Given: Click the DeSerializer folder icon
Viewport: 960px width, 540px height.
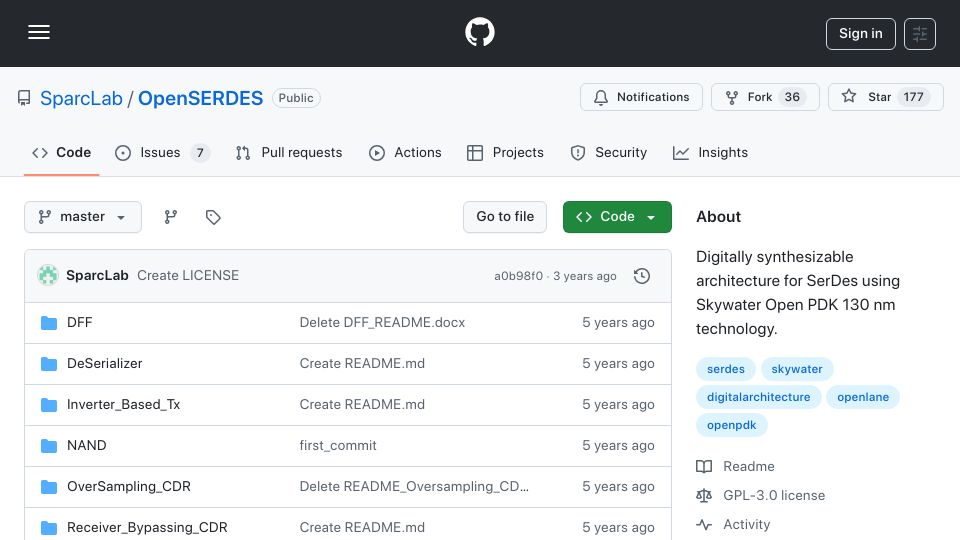Looking at the screenshot, I should point(49,364).
